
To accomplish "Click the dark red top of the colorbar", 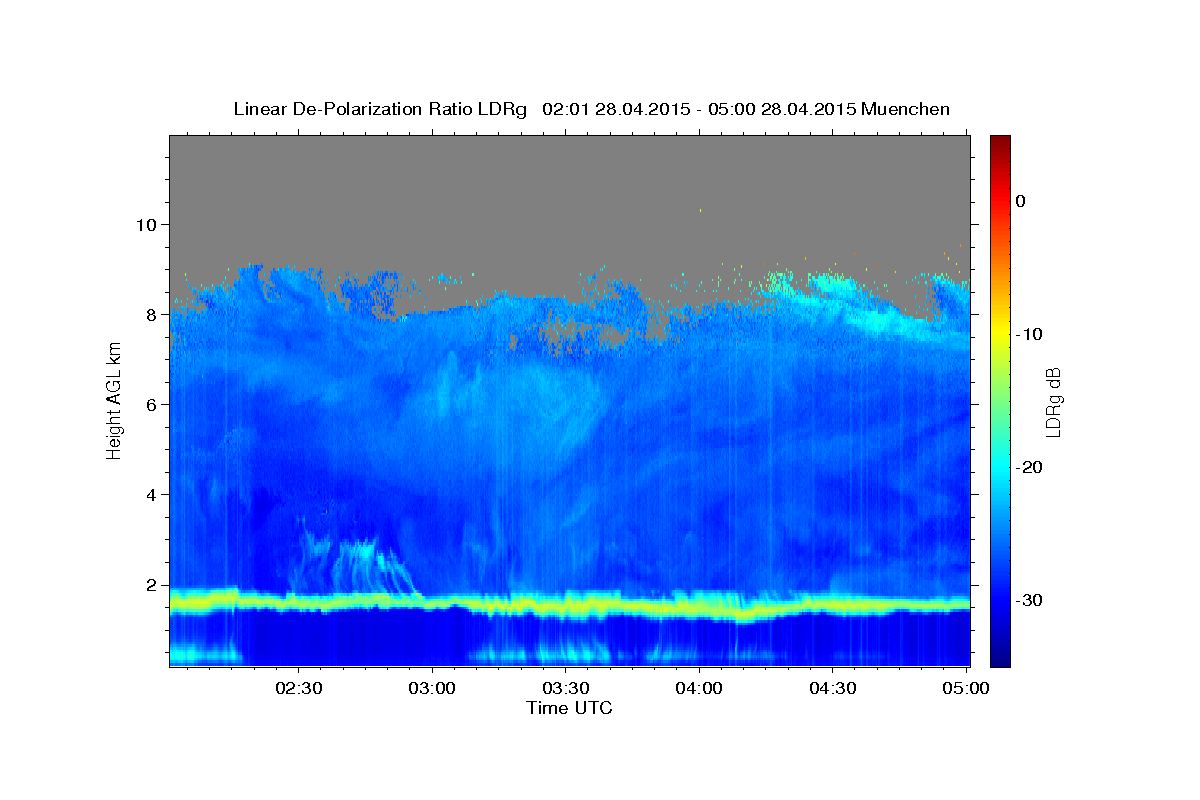I will (x=1000, y=141).
